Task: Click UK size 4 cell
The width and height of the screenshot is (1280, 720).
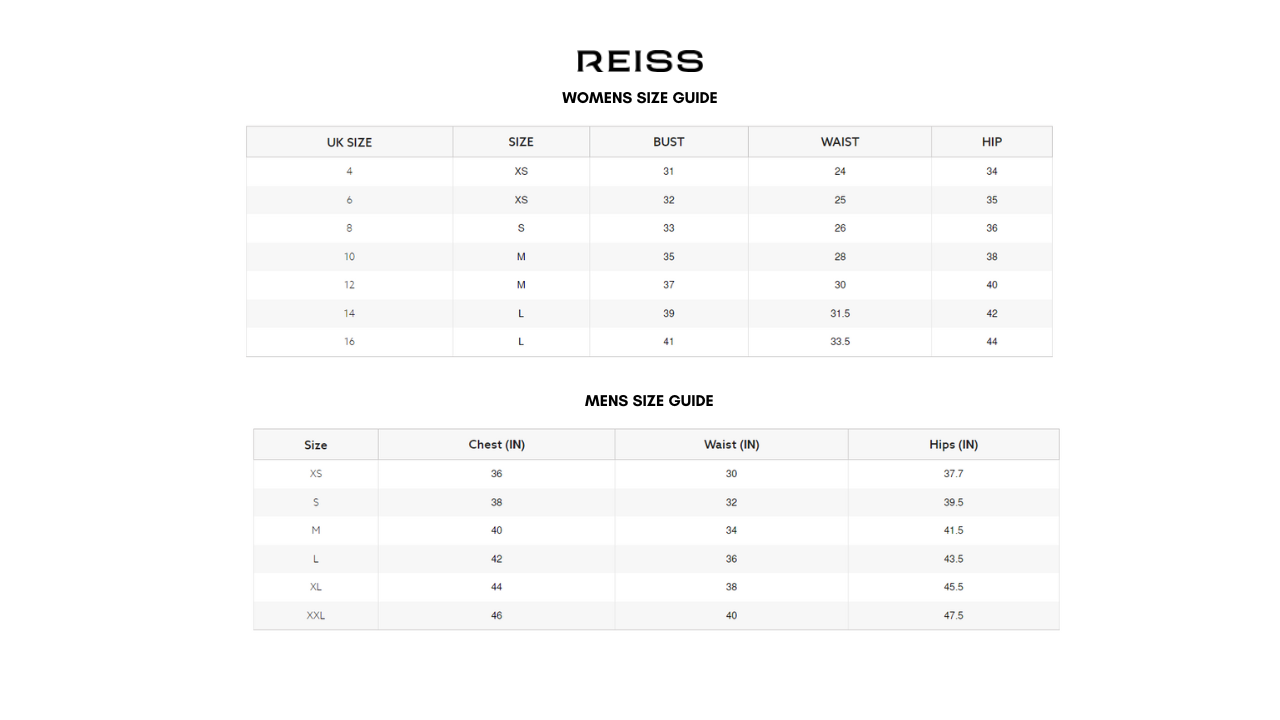Action: (x=349, y=172)
